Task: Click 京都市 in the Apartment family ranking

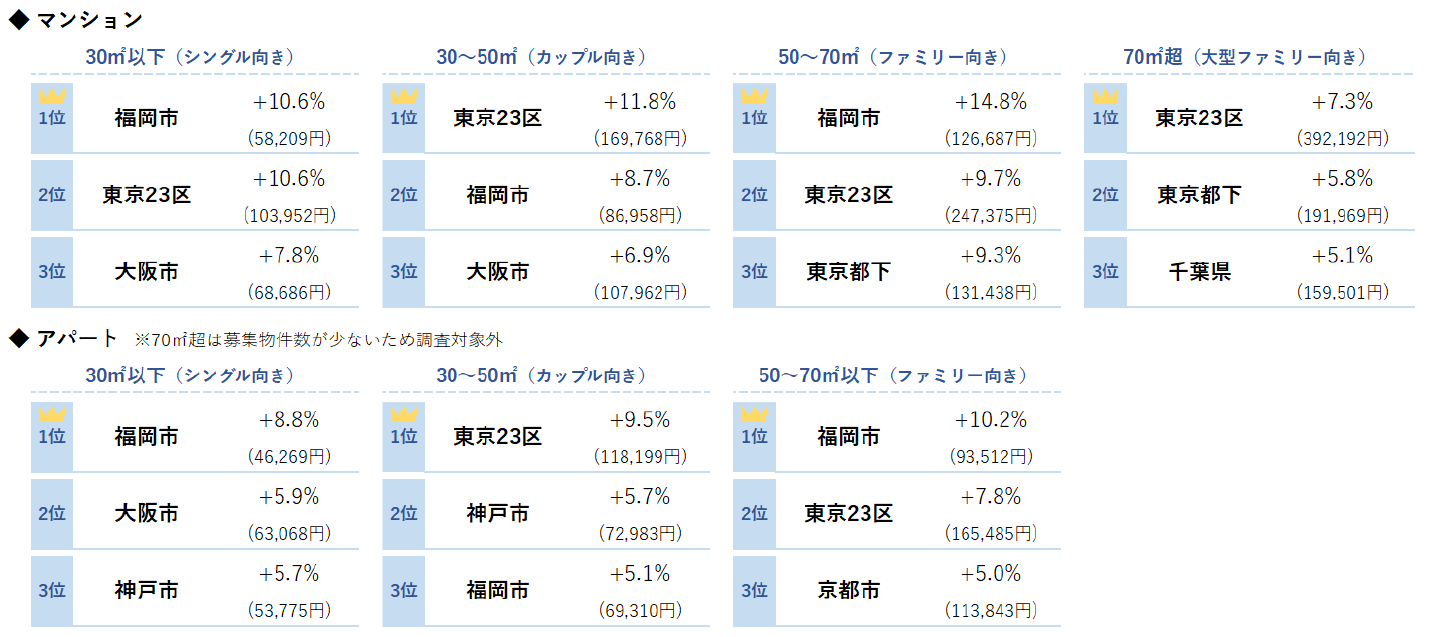Action: (848, 590)
